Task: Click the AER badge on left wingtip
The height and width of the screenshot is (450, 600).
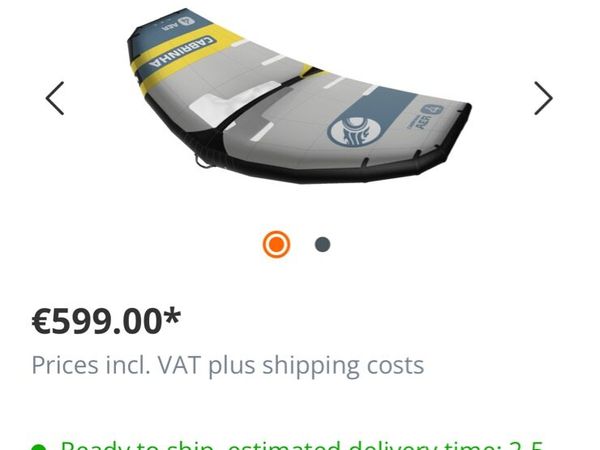Action: coord(179,24)
